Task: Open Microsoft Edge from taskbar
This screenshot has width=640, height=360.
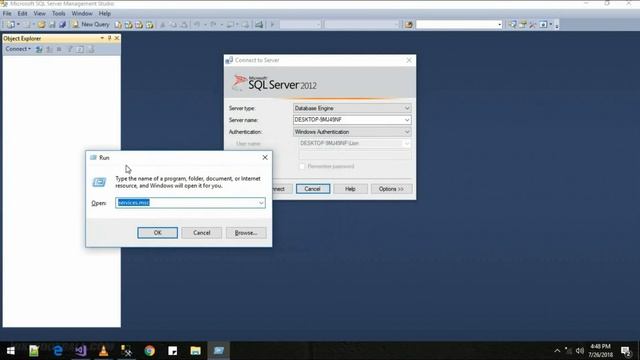Action: click(58, 351)
